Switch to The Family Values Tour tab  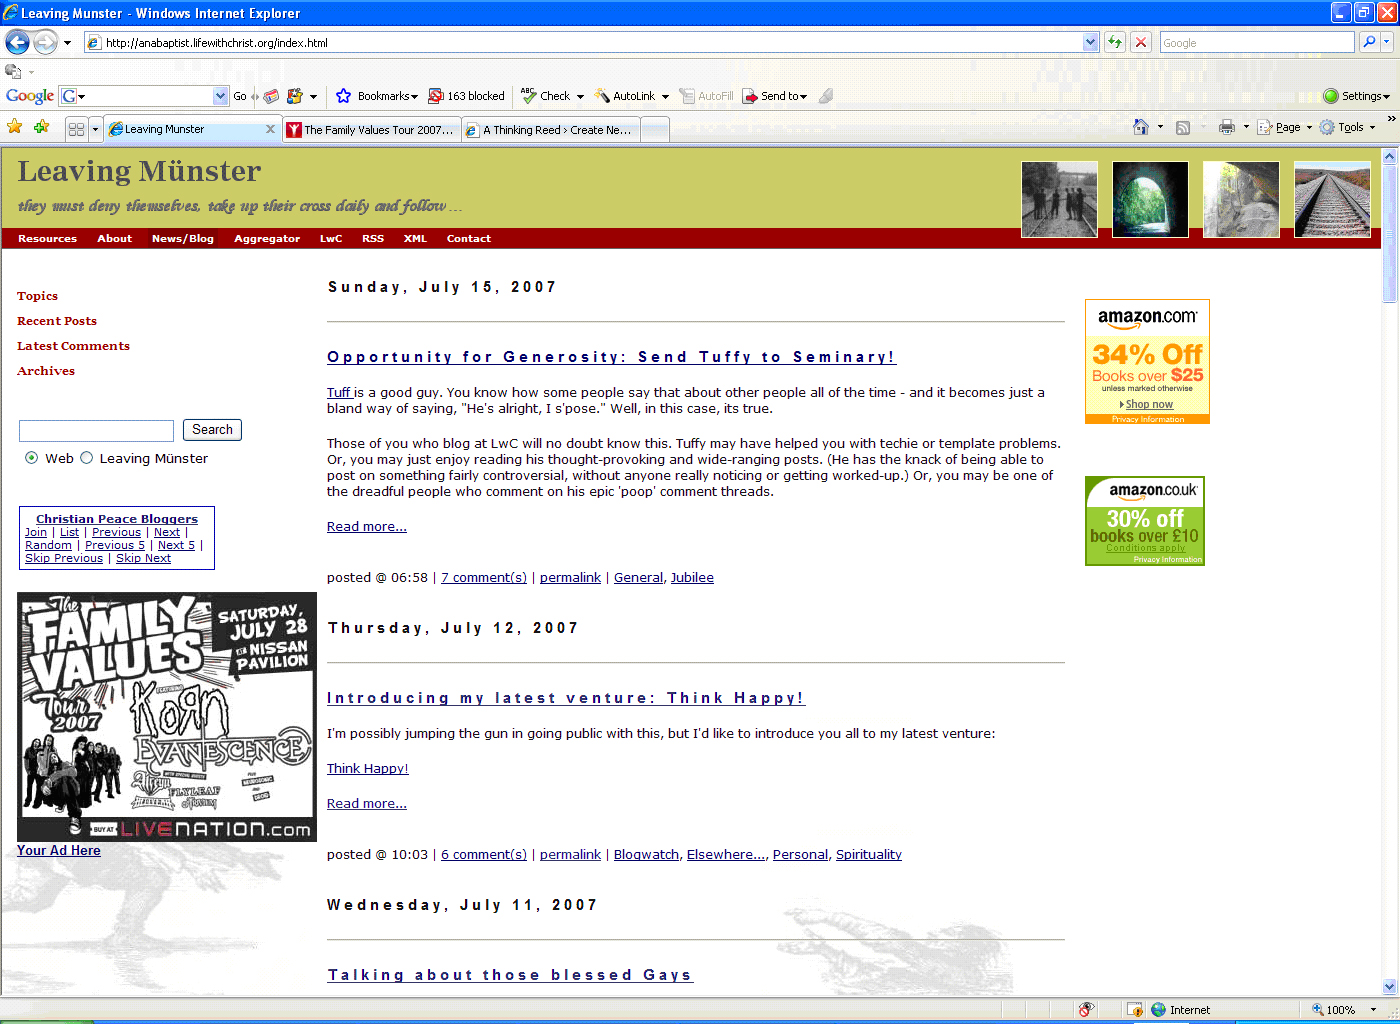coord(372,130)
